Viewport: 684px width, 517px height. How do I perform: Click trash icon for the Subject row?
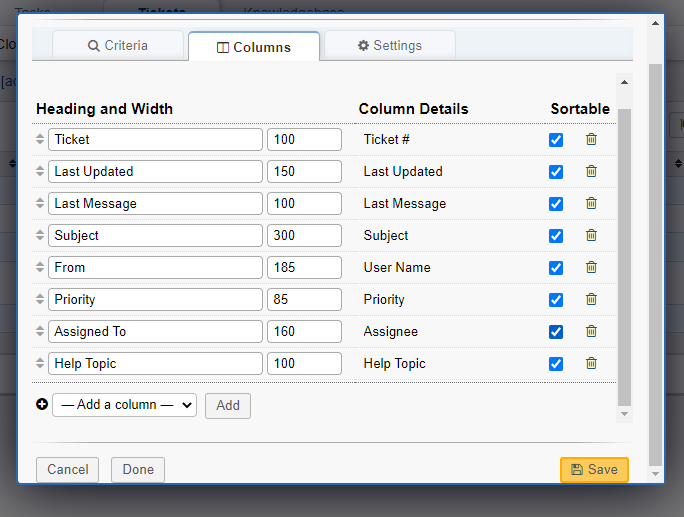pos(591,236)
